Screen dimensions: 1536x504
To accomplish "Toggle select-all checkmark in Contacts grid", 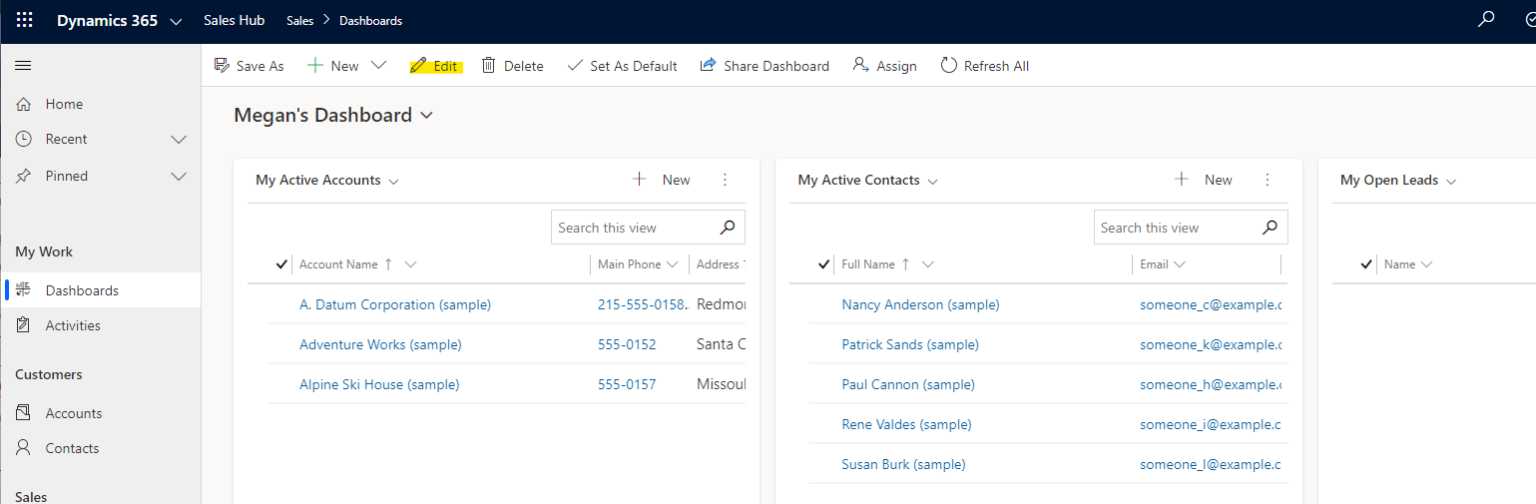I will (x=824, y=265).
